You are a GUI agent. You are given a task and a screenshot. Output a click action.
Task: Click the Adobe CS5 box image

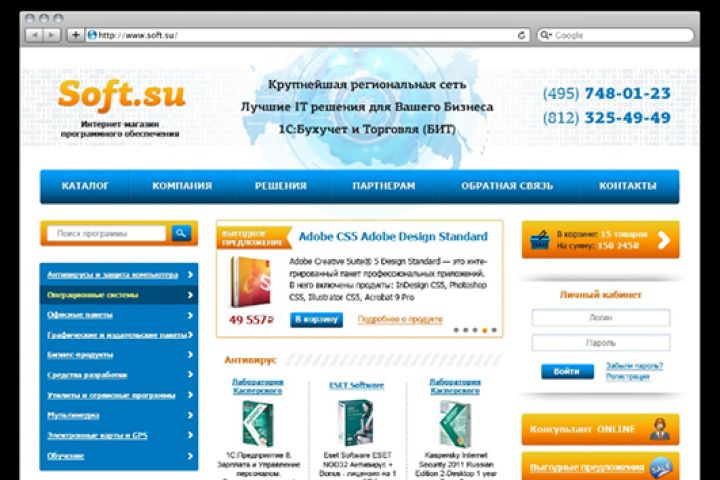tap(251, 282)
